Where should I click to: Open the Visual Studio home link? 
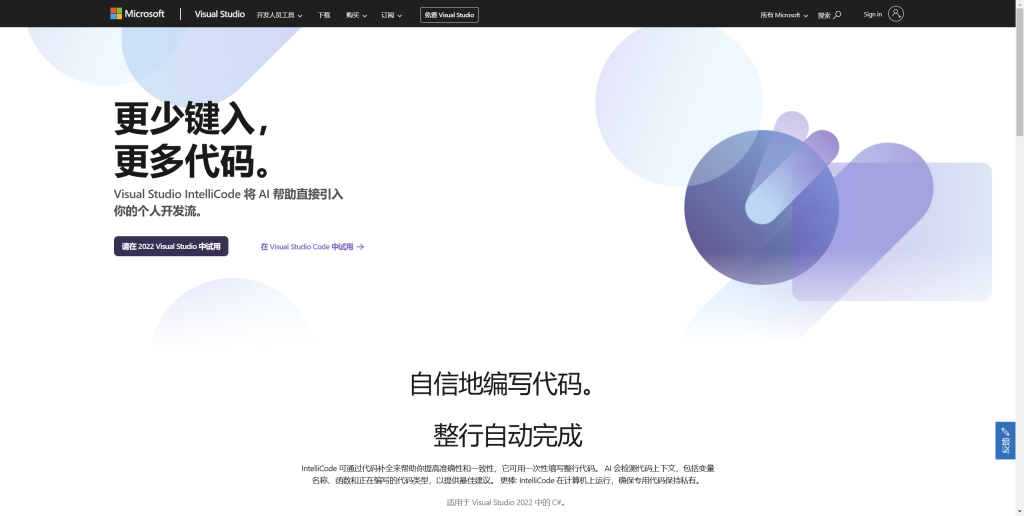tap(219, 14)
